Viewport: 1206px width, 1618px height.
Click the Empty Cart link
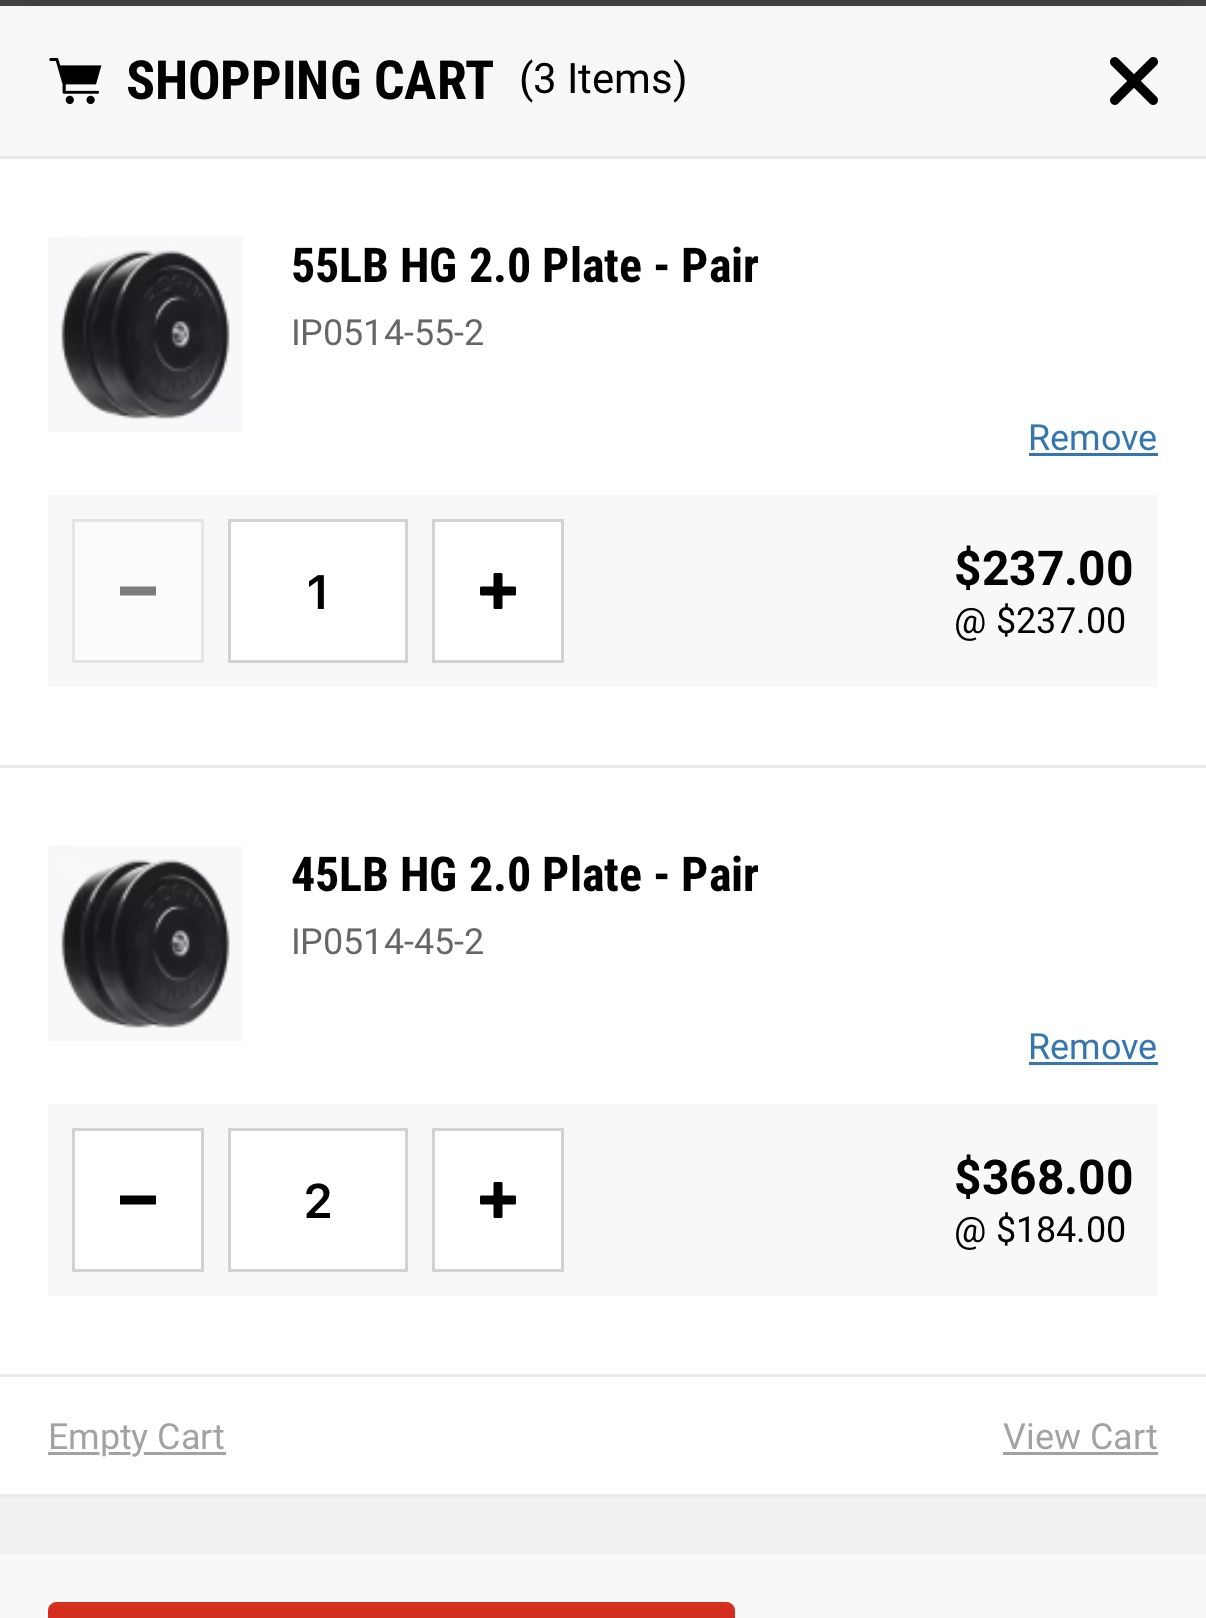point(137,1437)
